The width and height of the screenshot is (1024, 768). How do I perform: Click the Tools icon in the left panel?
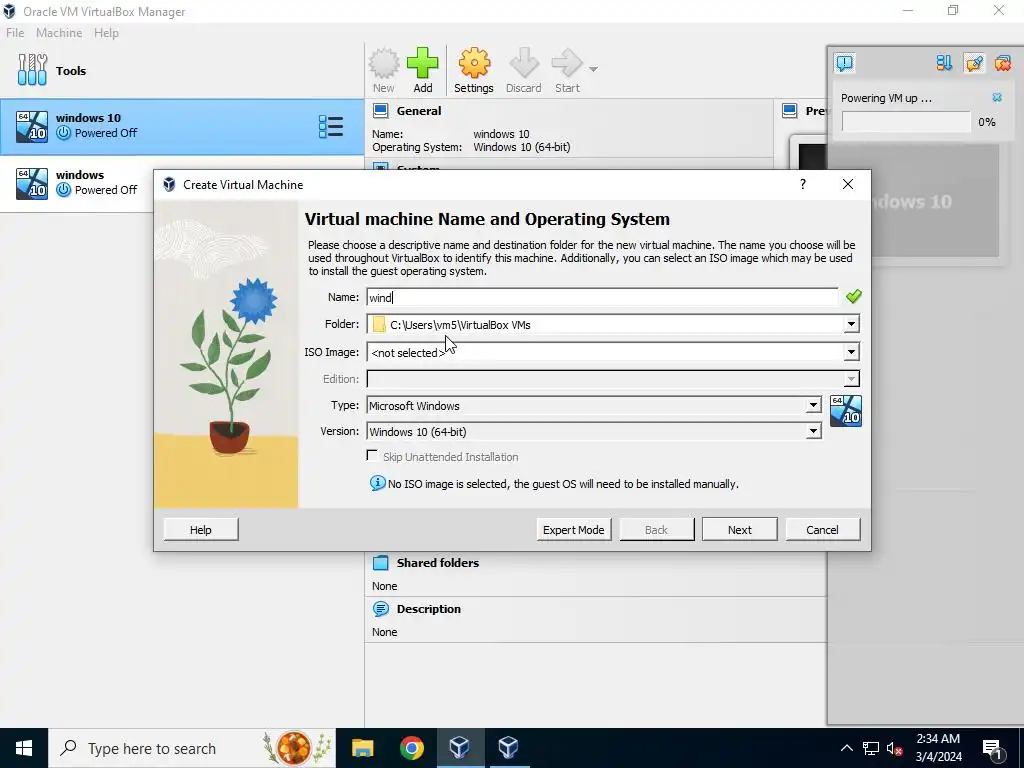pos(32,70)
